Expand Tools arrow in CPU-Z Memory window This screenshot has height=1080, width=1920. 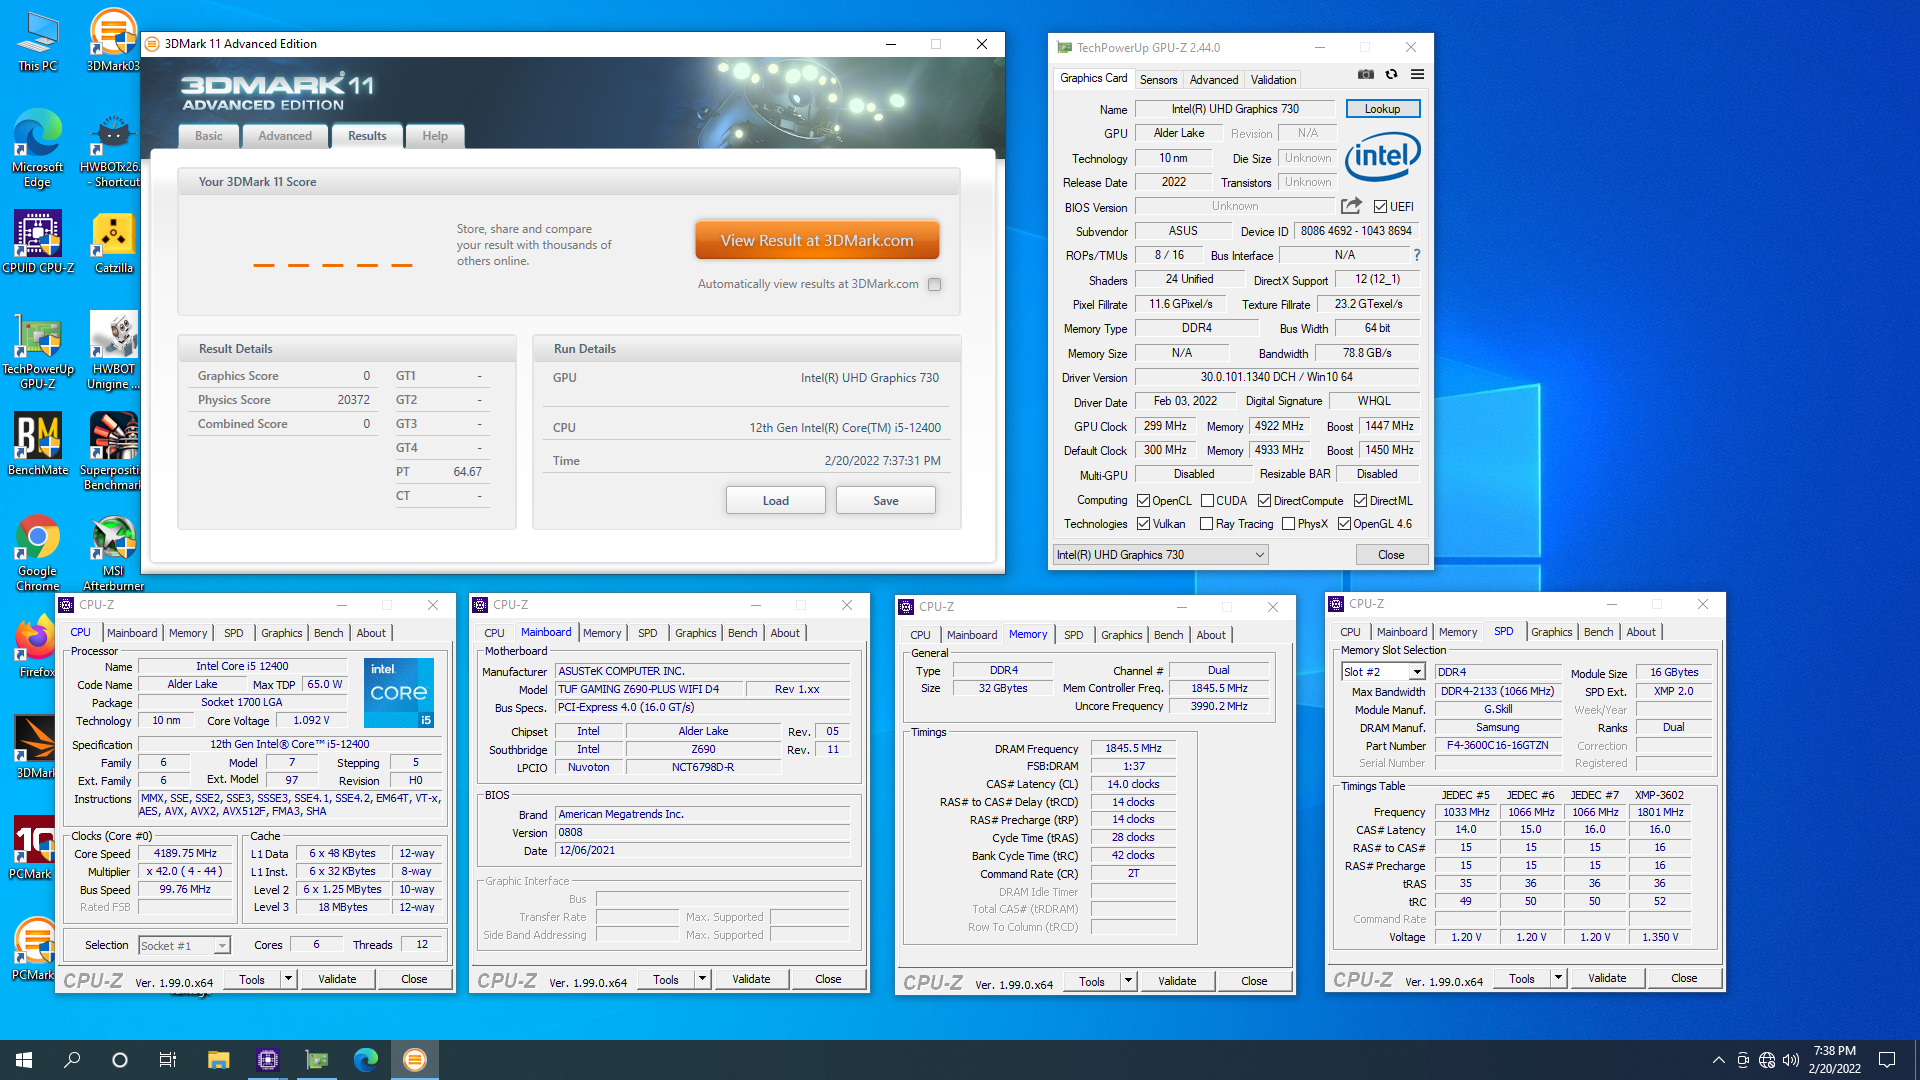click(x=1128, y=981)
